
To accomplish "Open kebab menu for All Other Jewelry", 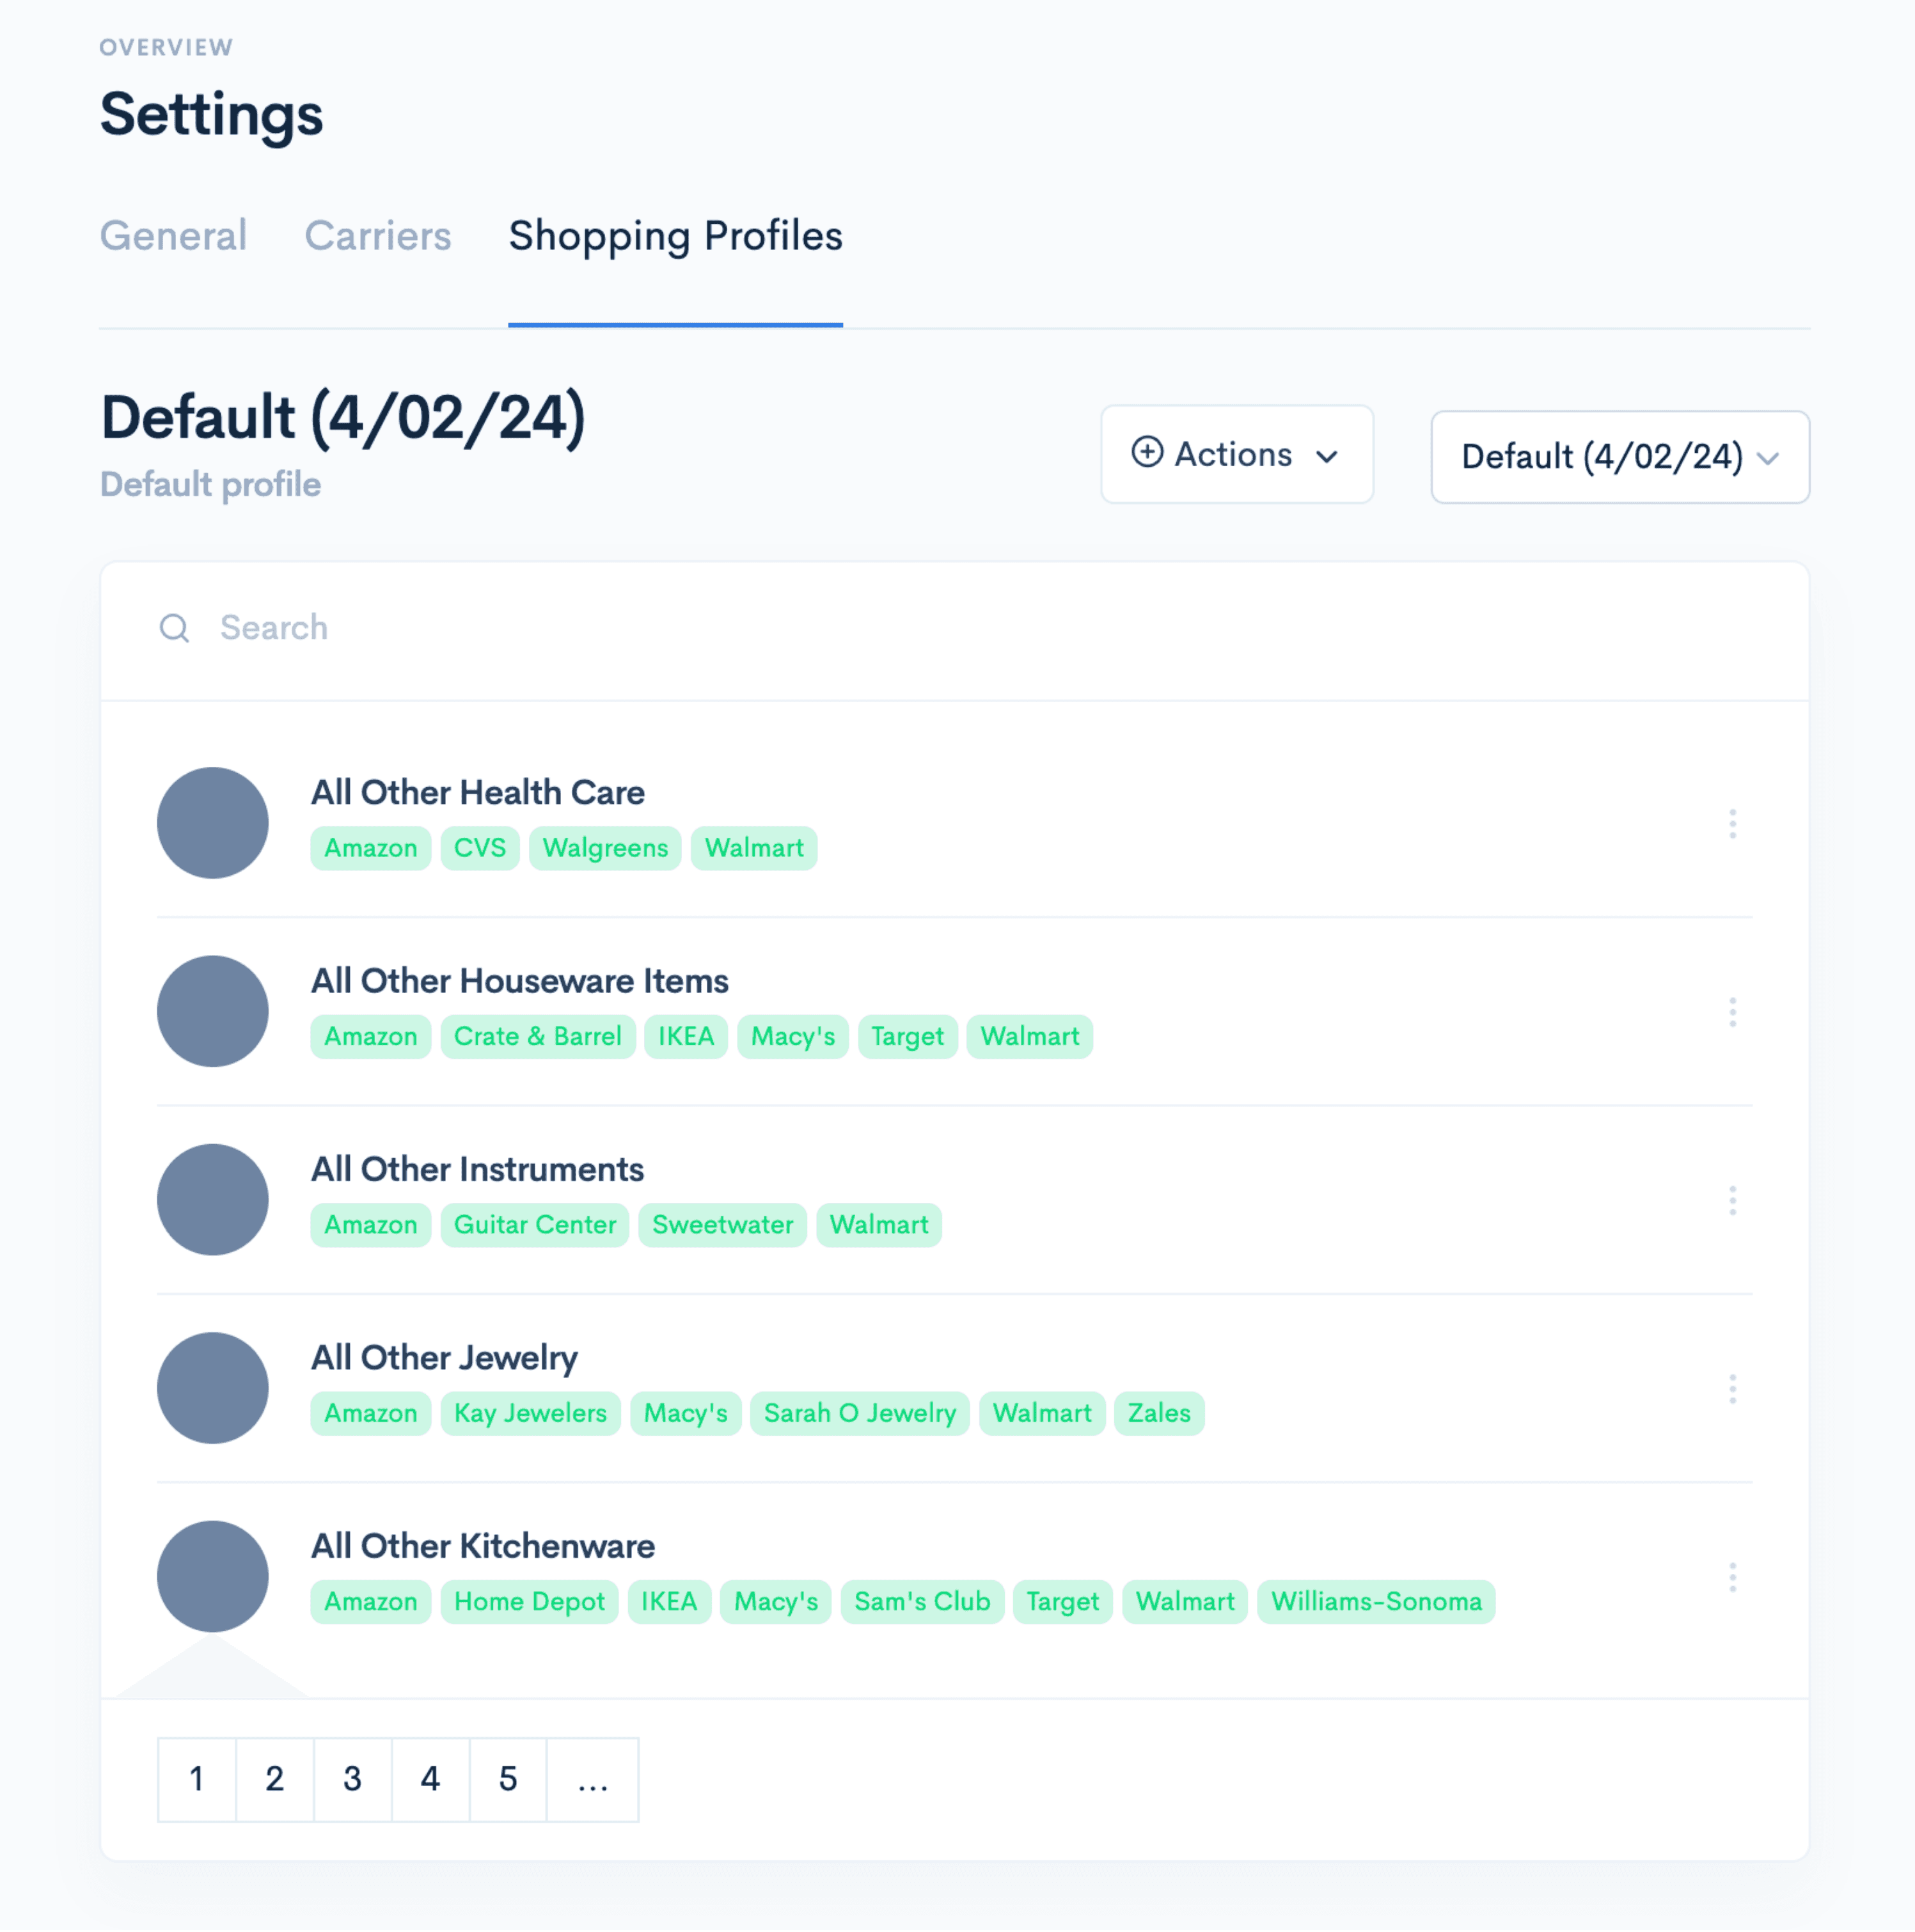I will [1732, 1388].
